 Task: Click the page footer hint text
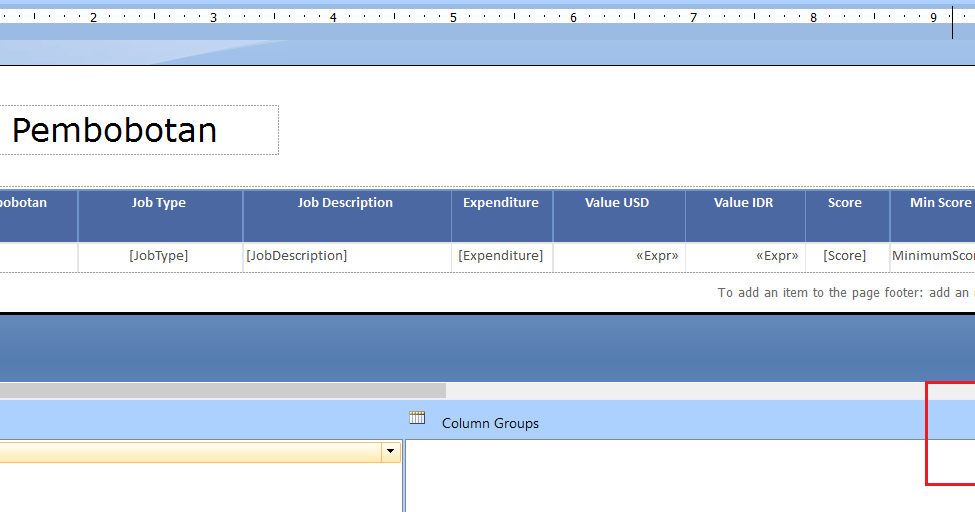coord(846,292)
